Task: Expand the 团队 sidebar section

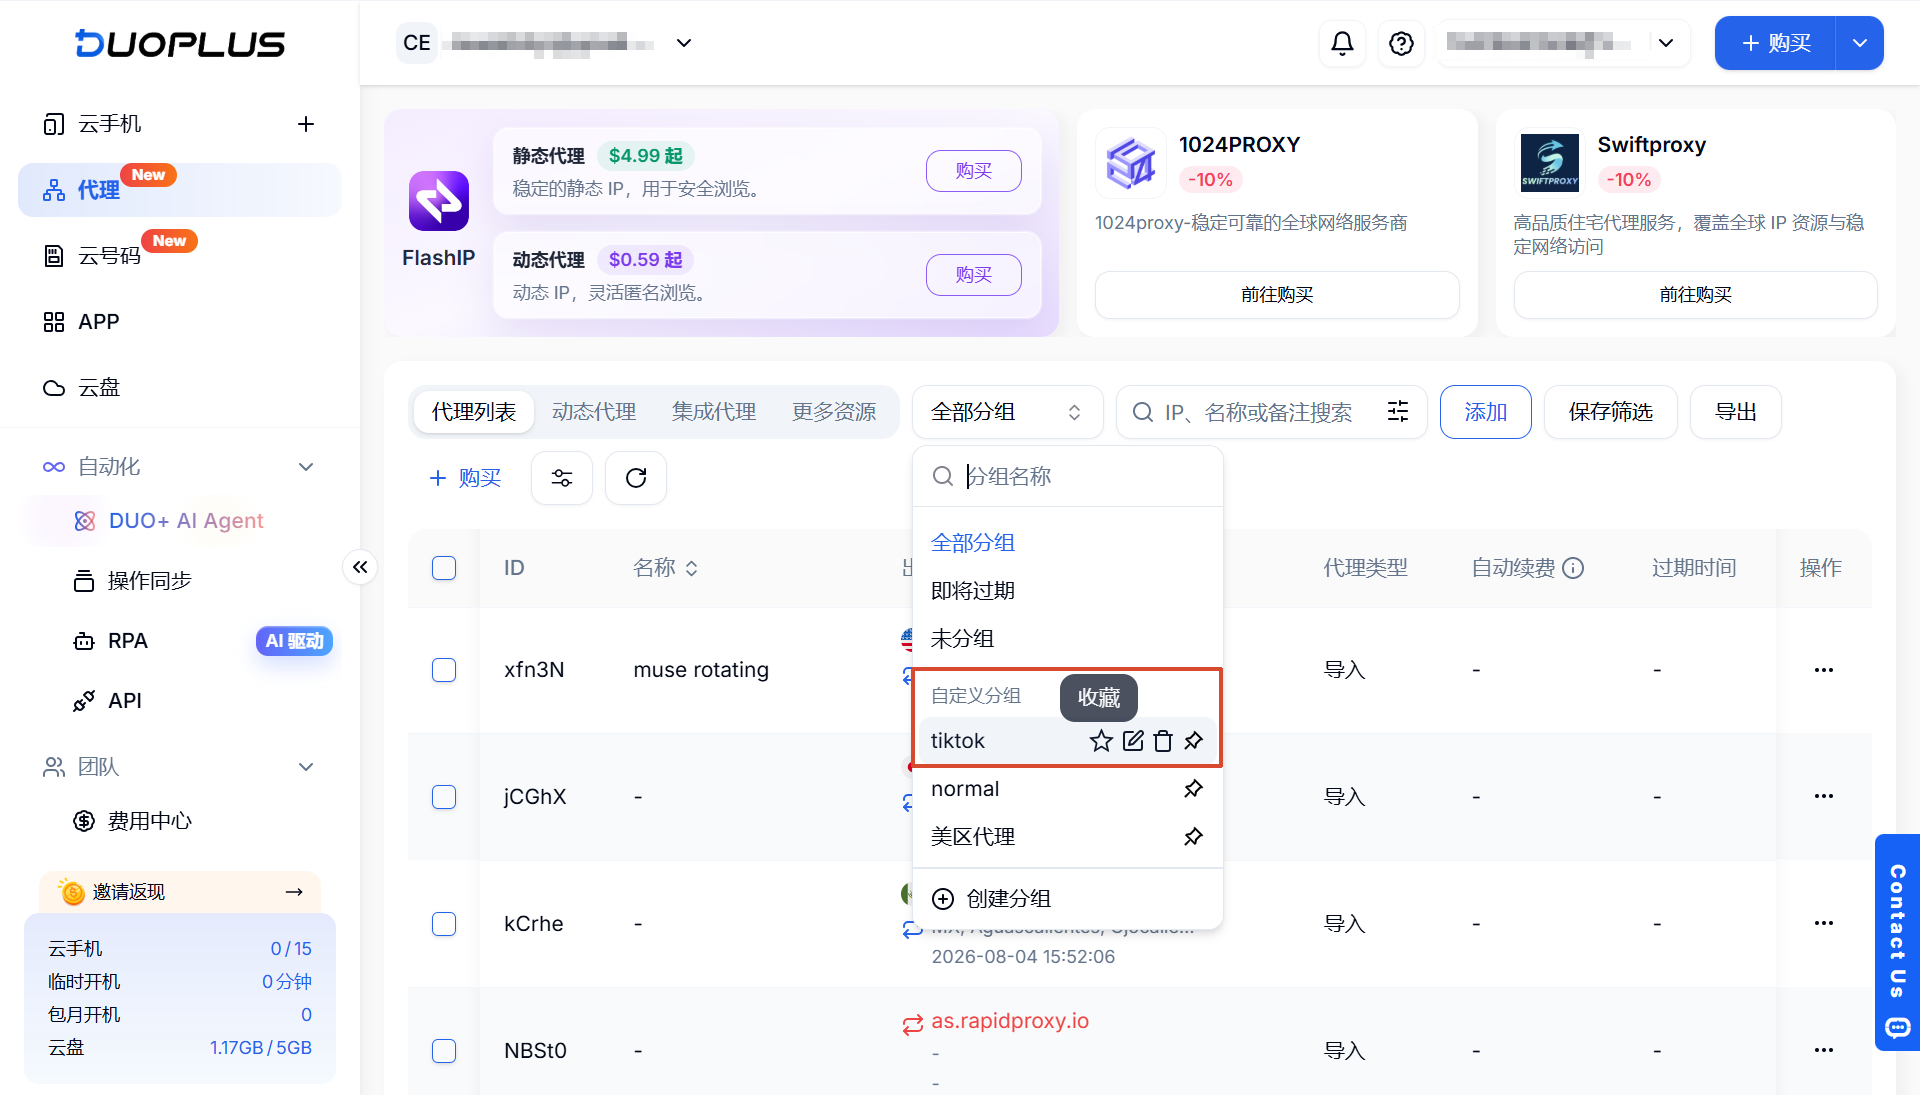Action: click(x=306, y=767)
